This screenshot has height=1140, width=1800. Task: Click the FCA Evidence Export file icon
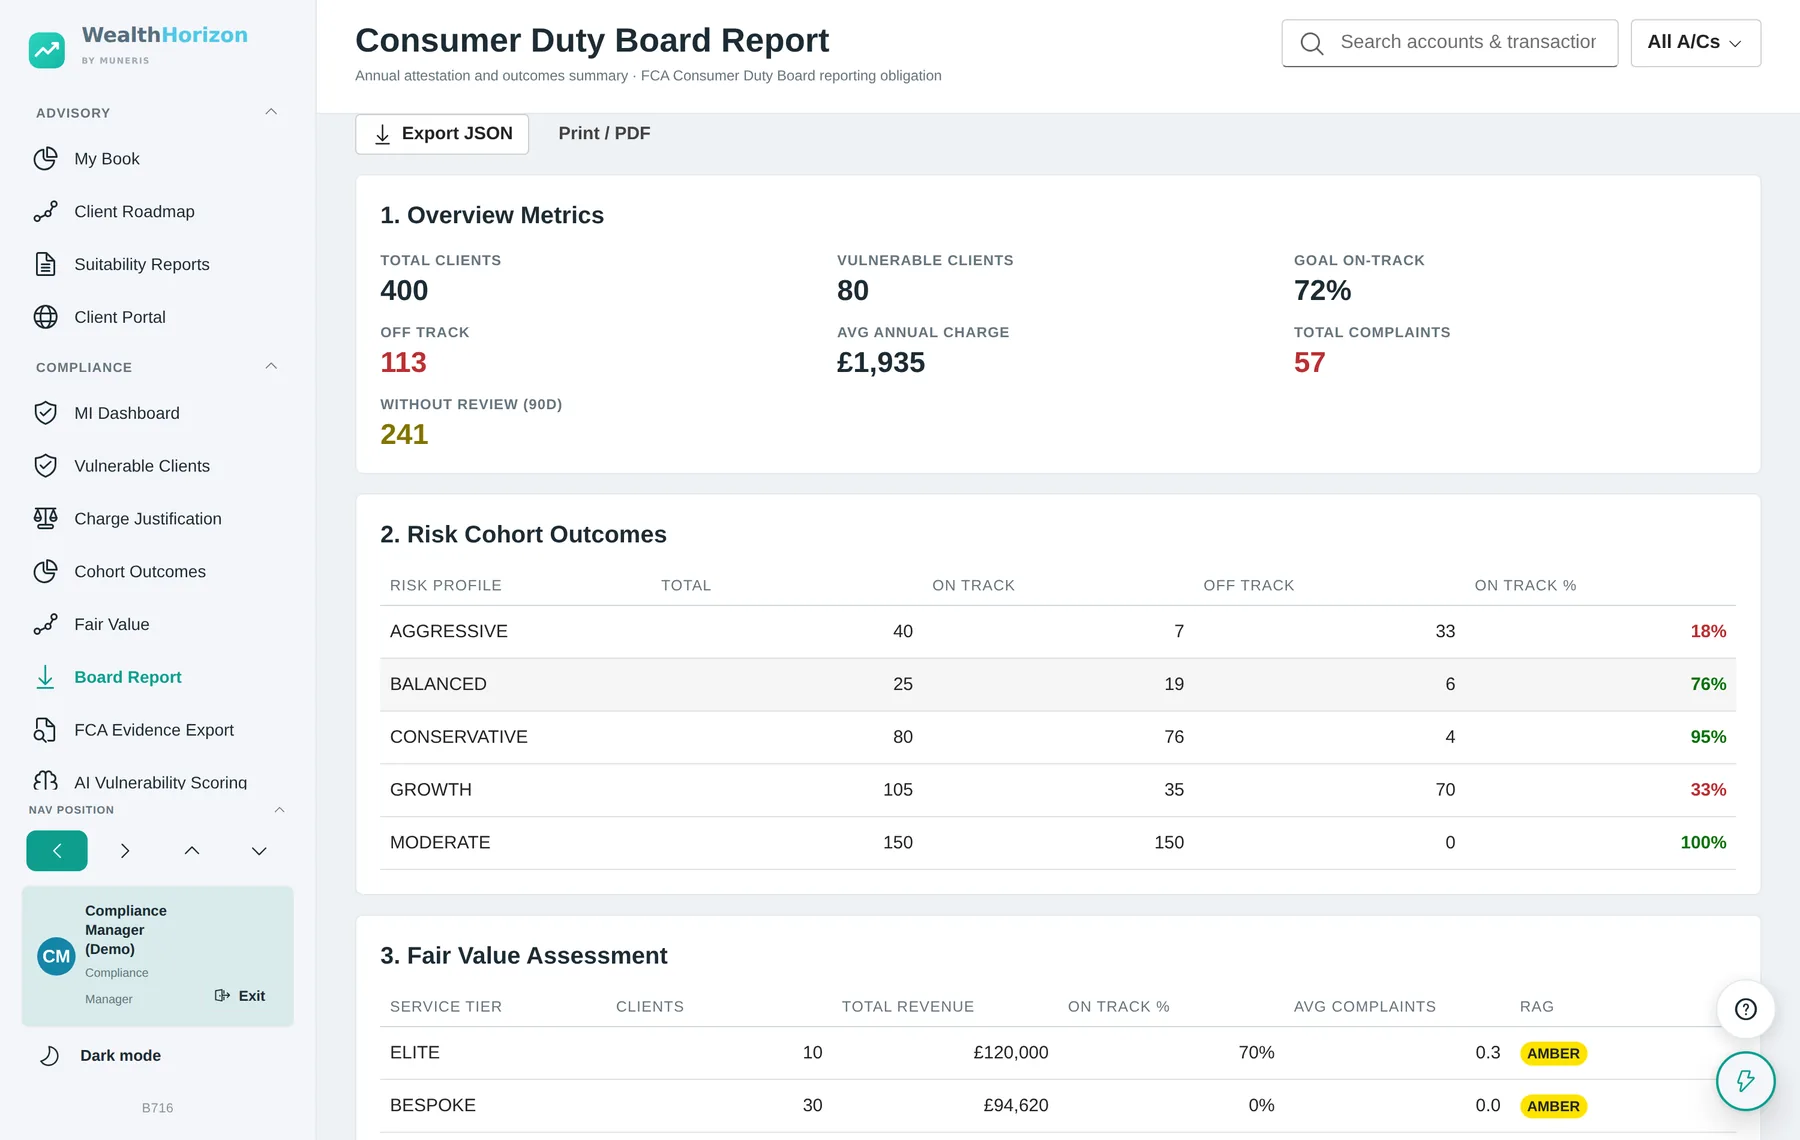click(x=45, y=730)
